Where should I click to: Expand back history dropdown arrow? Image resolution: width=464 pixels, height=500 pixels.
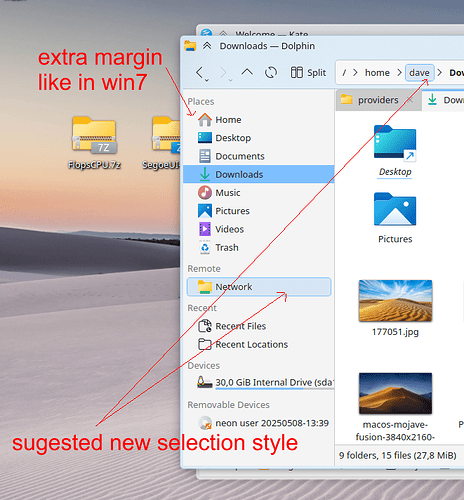point(207,80)
